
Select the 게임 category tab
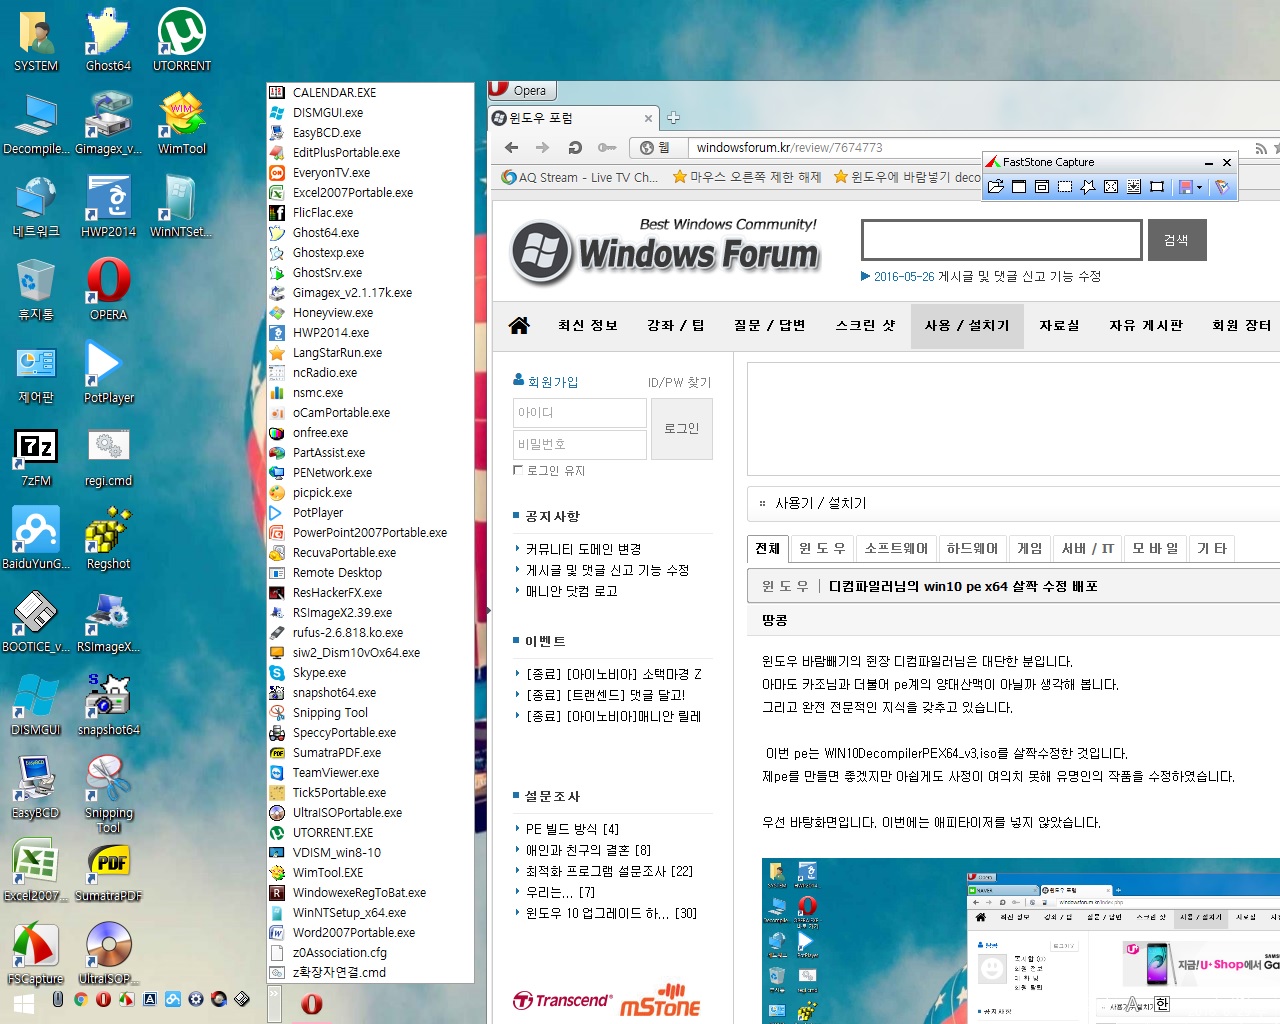(1030, 548)
